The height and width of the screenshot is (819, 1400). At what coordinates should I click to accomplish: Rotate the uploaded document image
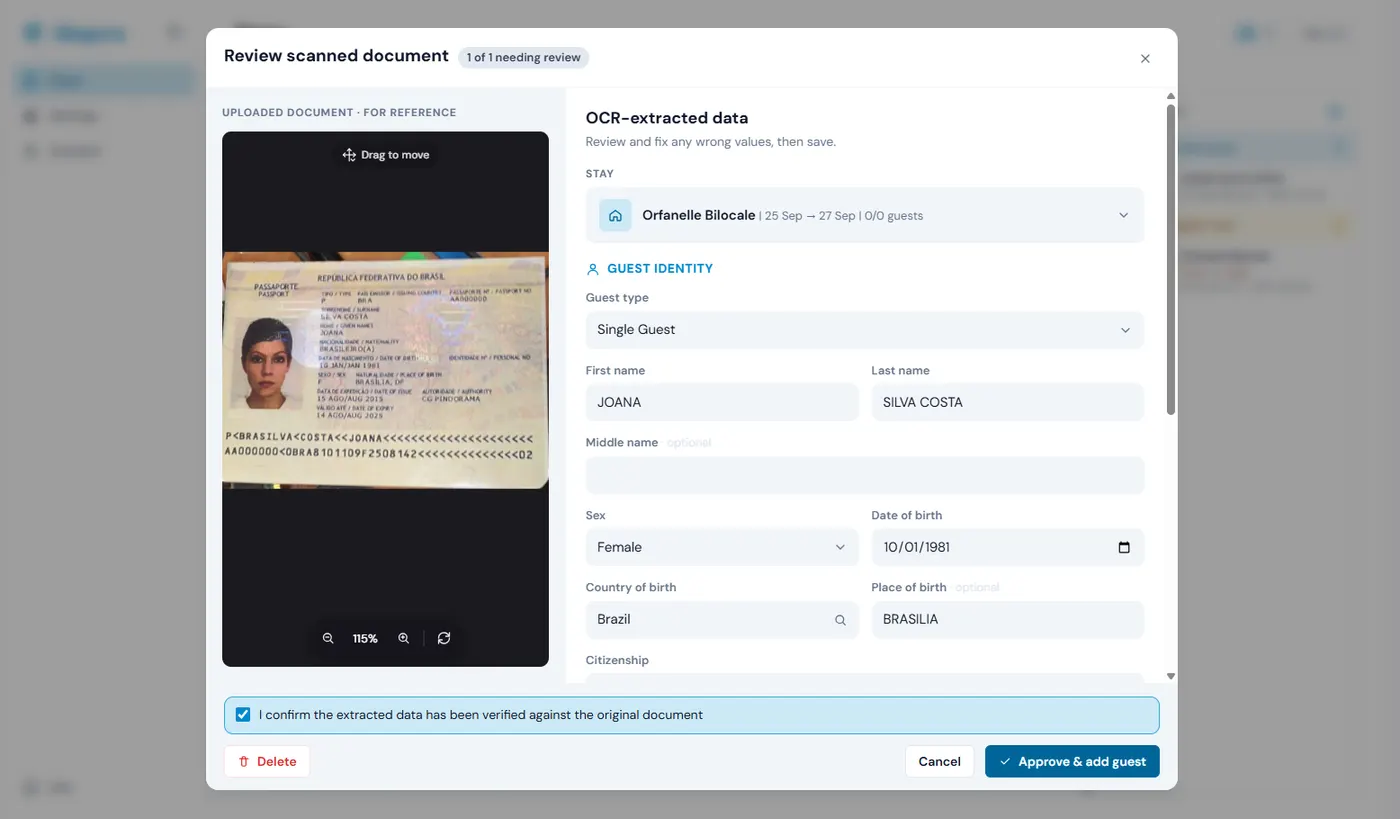(x=444, y=638)
